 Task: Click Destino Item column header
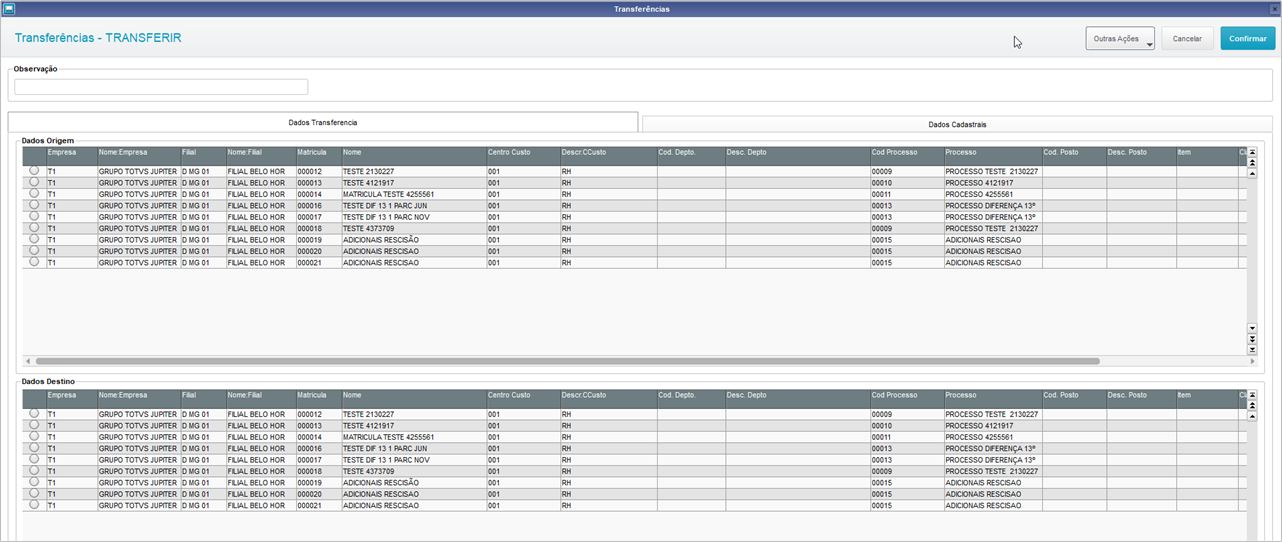pyautogui.click(x=1207, y=399)
